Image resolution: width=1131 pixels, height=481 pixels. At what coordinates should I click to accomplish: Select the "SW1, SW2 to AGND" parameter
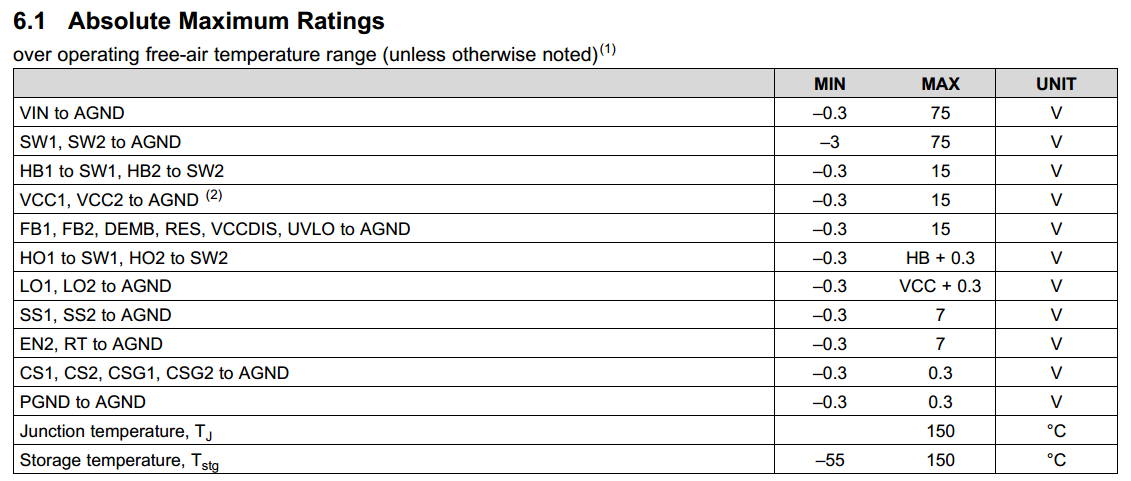pos(100,142)
